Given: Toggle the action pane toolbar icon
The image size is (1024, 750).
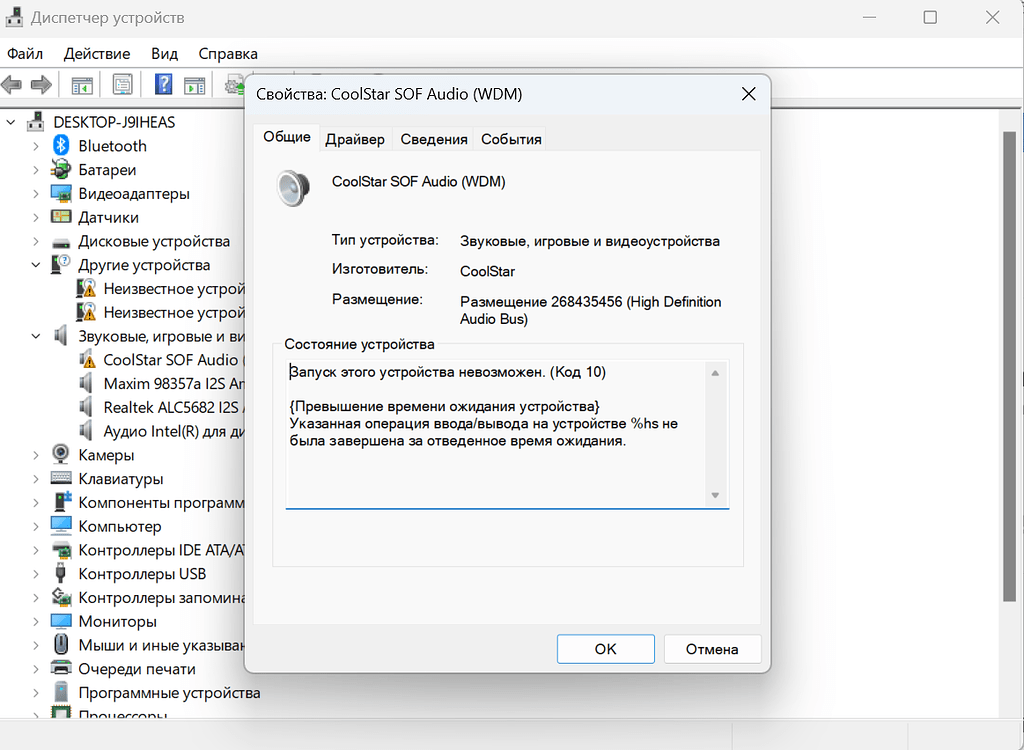Looking at the screenshot, I should pos(194,86).
